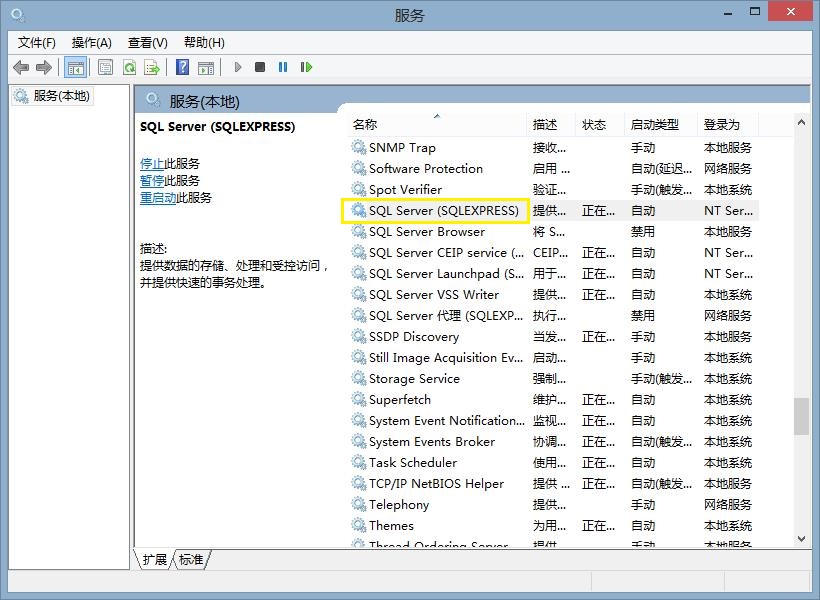This screenshot has height=600, width=820.
Task: Select the Storage Service row
Action: coord(554,379)
